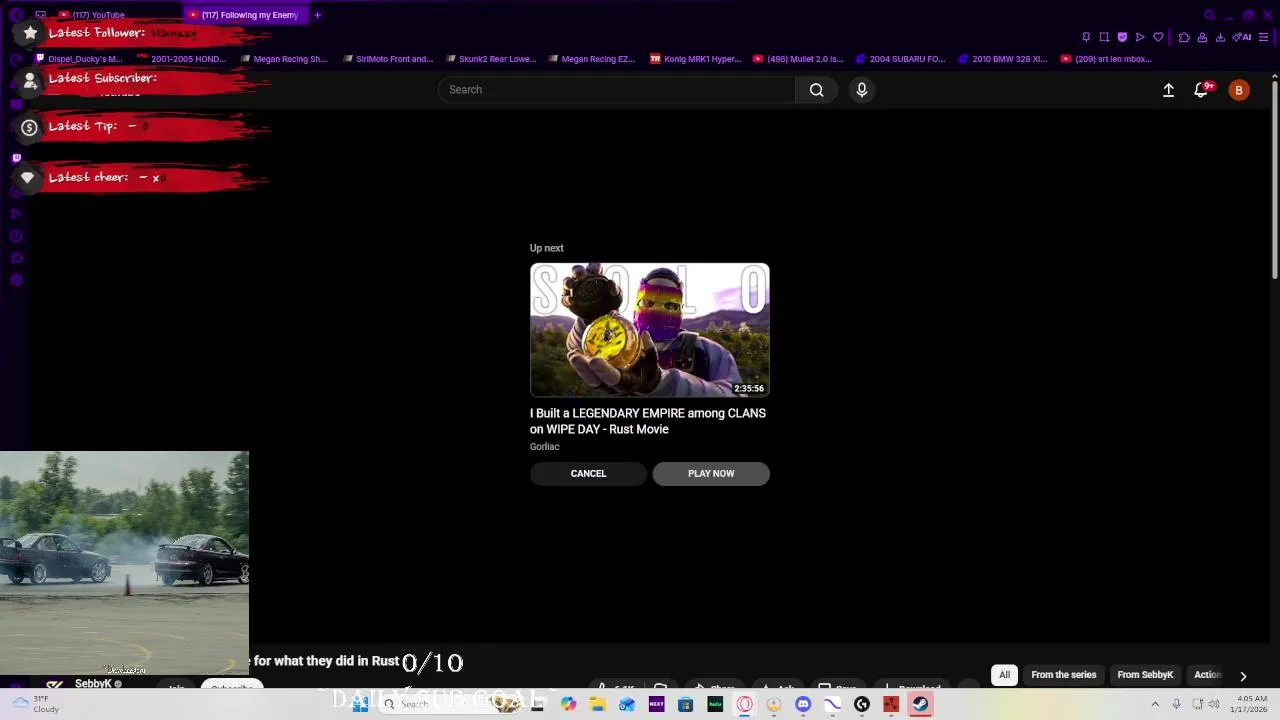Open the Gorliac channel link
The image size is (1280, 720).
(x=544, y=447)
